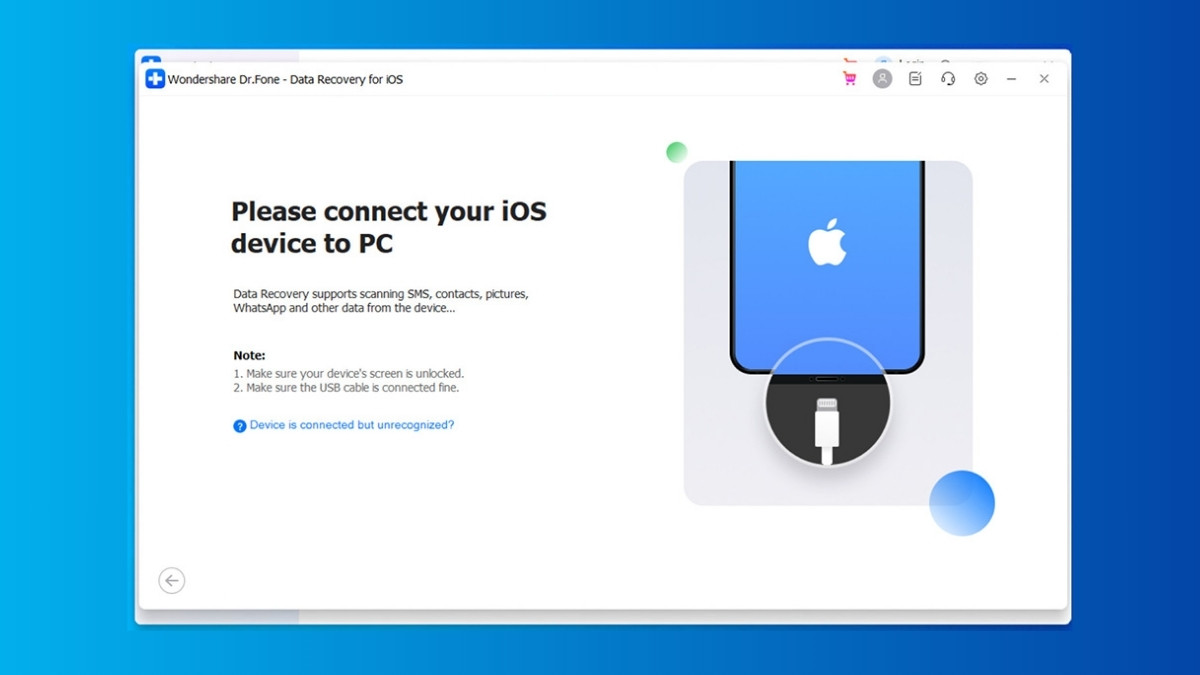Close the Dr.Fone window
This screenshot has height=675, width=1200.
coord(1044,79)
